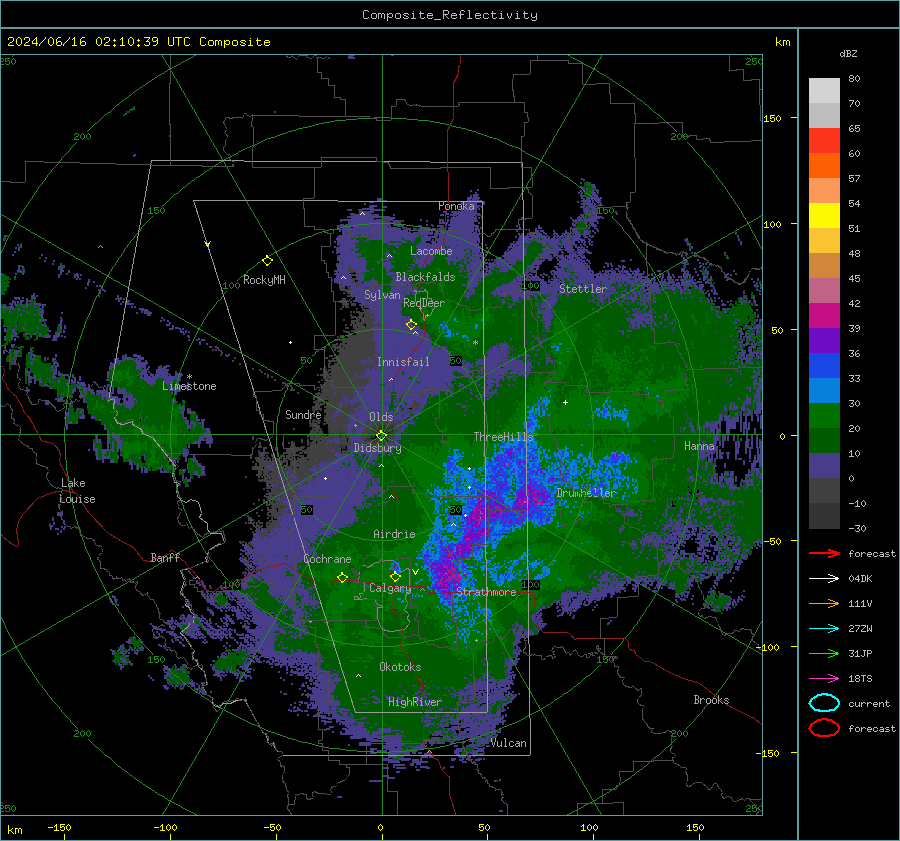Click the cyan 27ZW arrow legend icon
The width and height of the screenshot is (900, 841).
(x=824, y=629)
